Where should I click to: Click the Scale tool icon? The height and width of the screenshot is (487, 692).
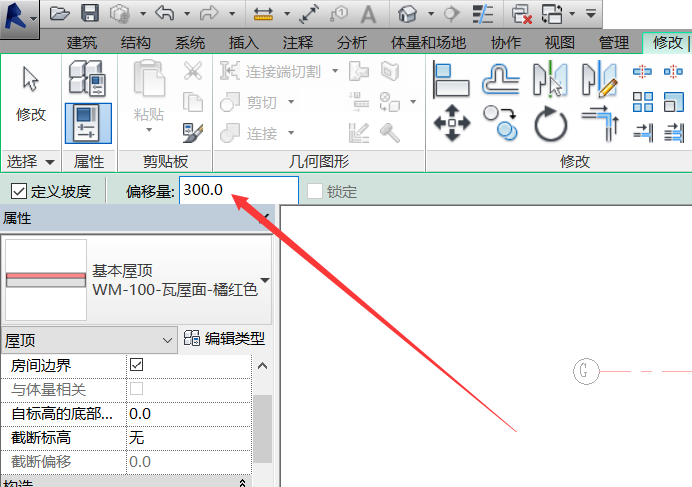click(673, 102)
